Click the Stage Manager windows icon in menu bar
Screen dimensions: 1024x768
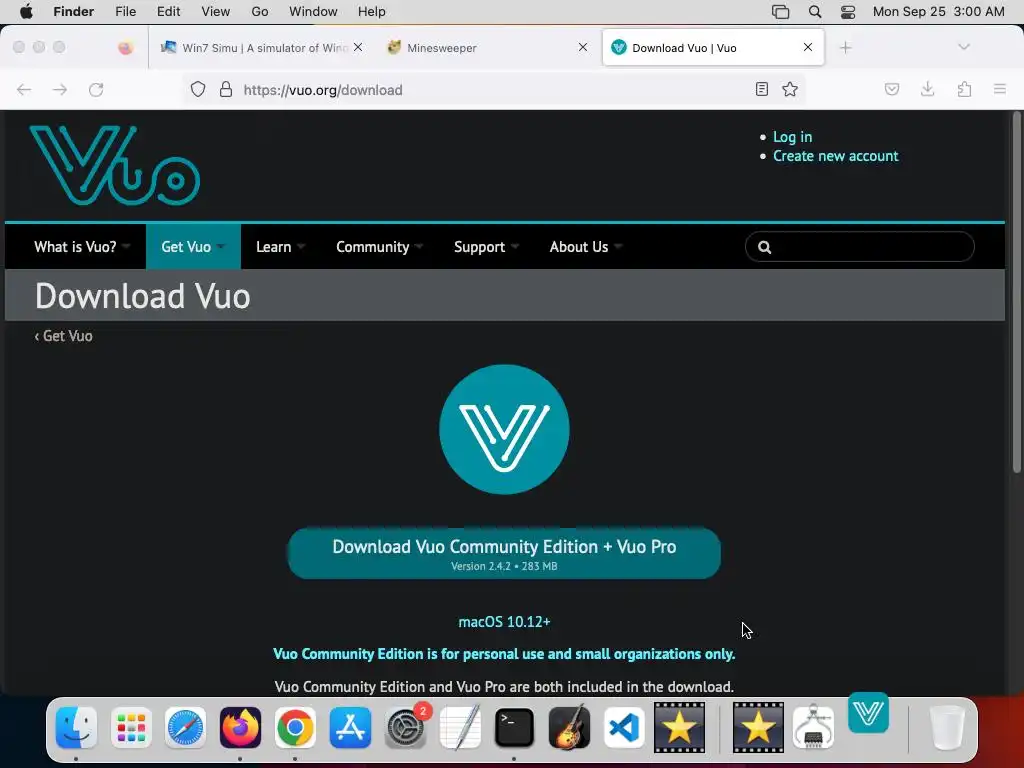[780, 12]
